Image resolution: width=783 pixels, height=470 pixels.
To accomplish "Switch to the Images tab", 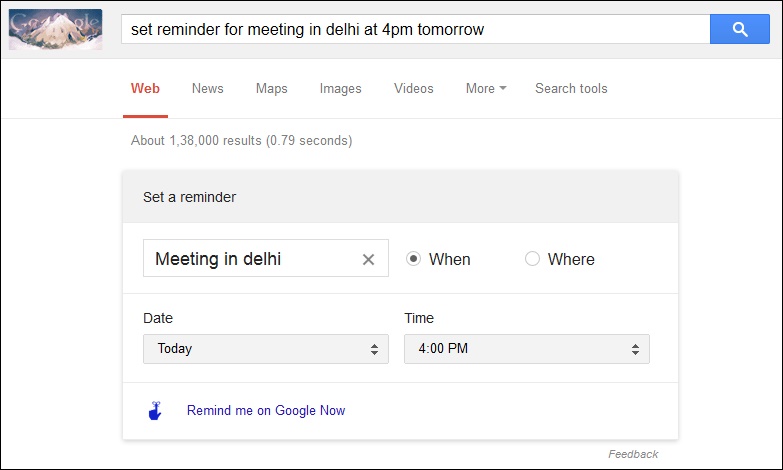I will tap(341, 88).
